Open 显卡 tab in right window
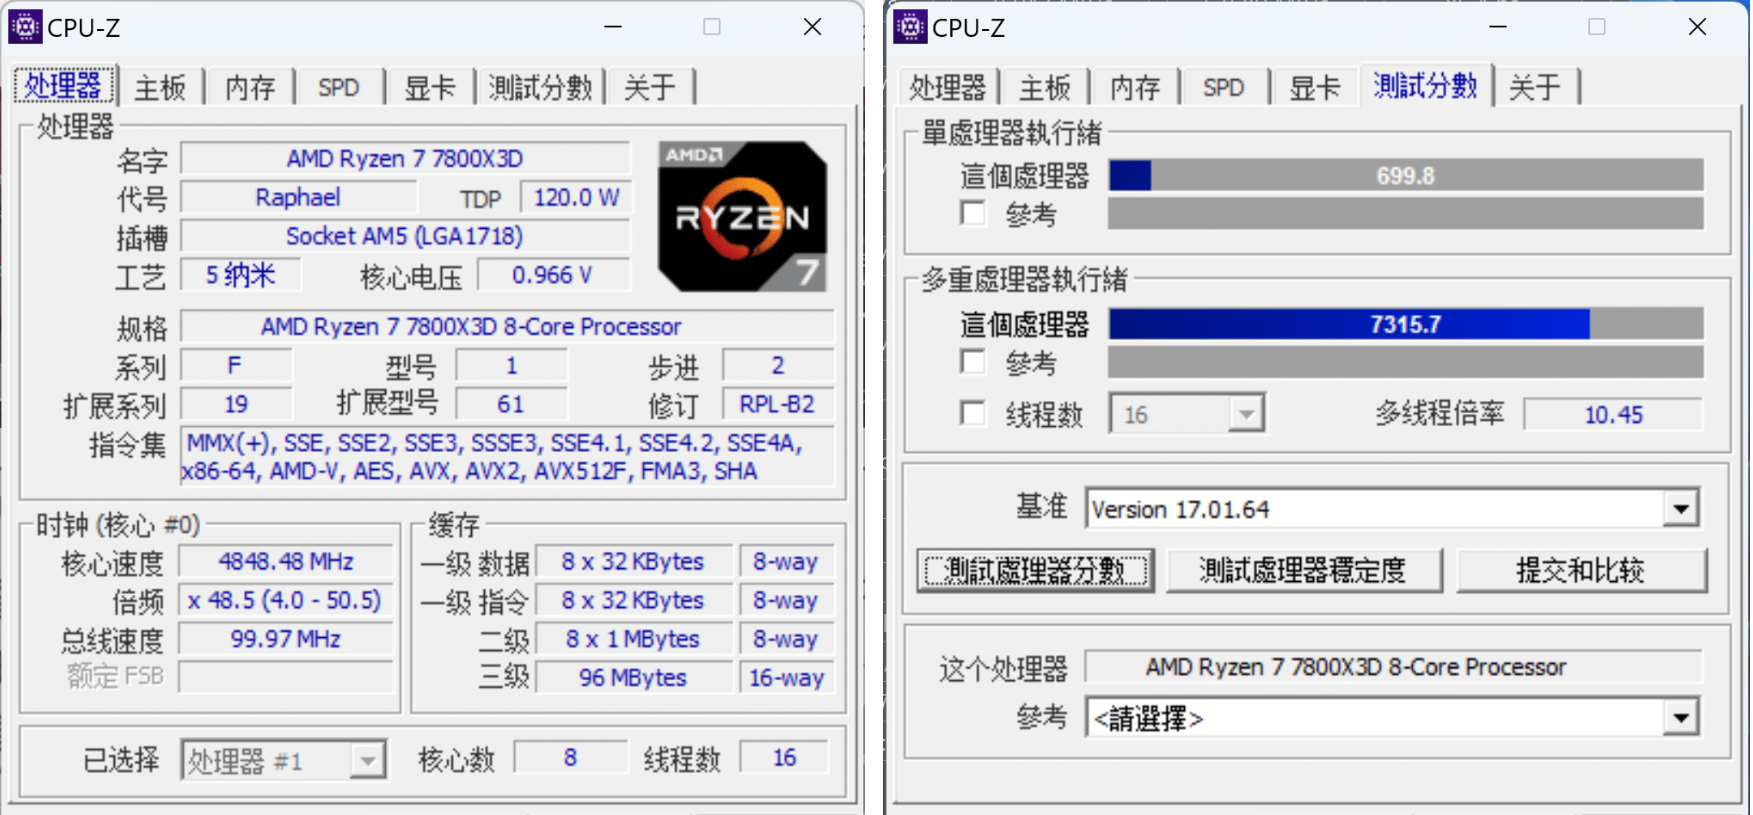Image resolution: width=1753 pixels, height=815 pixels. [1314, 88]
